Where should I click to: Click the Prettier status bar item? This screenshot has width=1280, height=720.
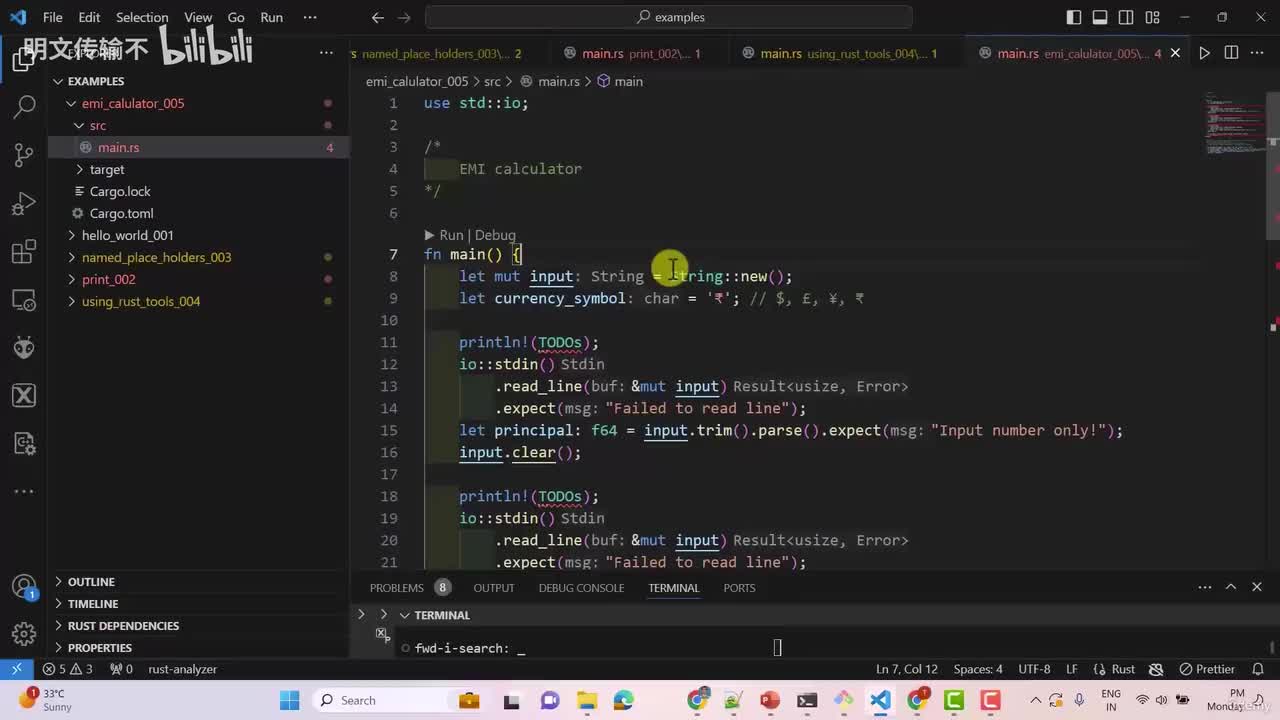(x=1207, y=669)
